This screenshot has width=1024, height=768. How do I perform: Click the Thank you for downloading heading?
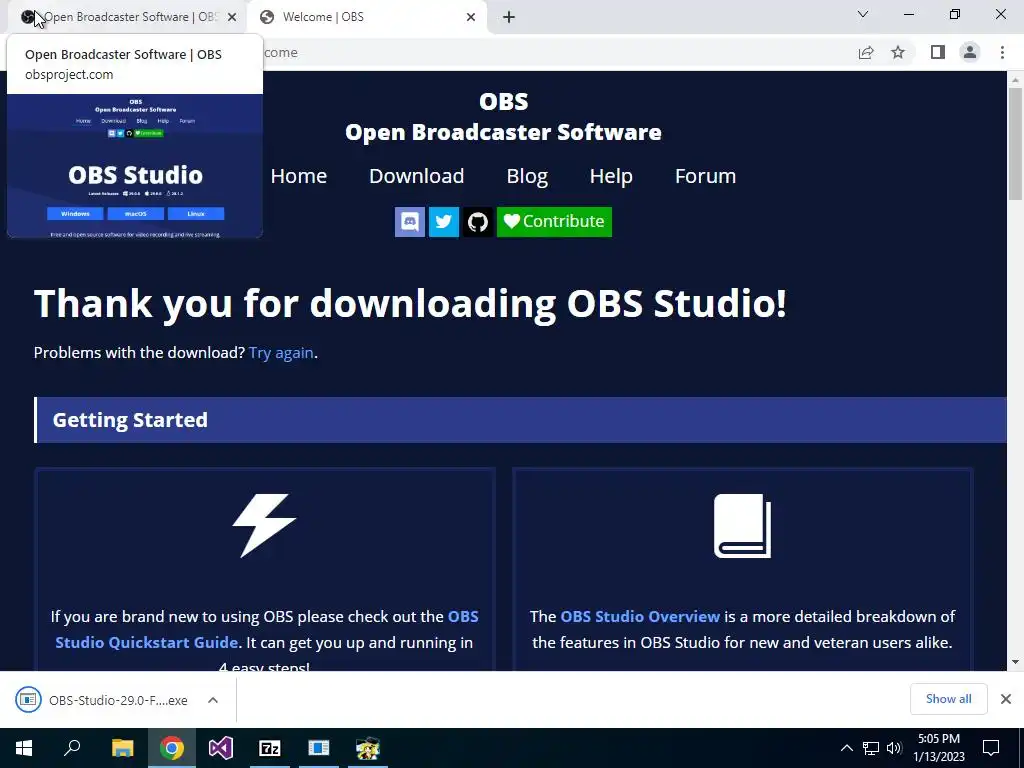pyautogui.click(x=410, y=304)
